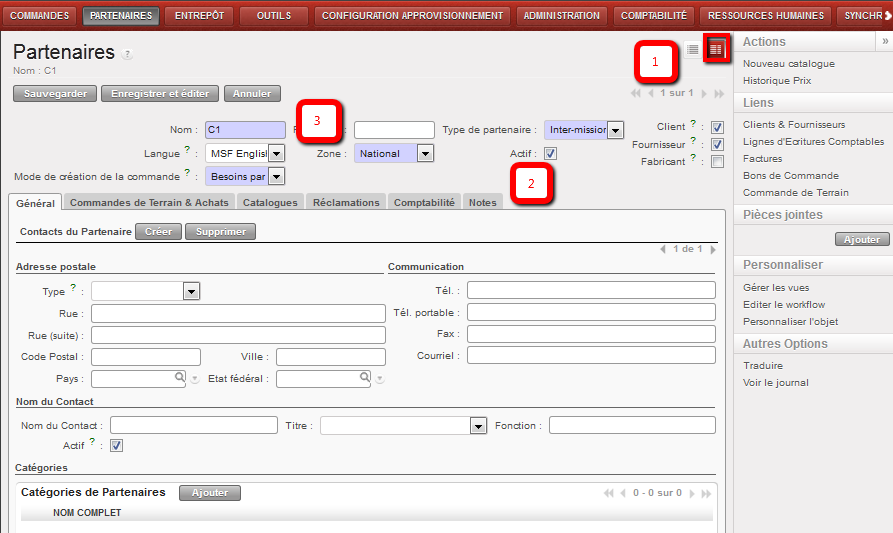Expand the Type de partenaire dropdown
The width and height of the screenshot is (893, 533).
point(615,130)
